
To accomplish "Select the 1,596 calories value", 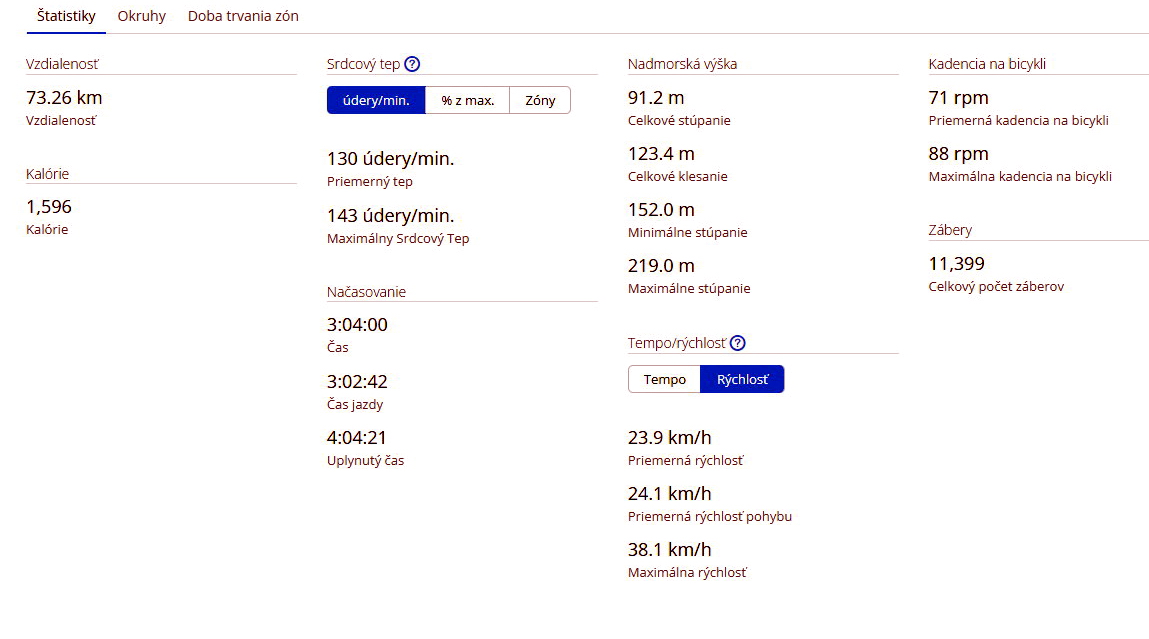I will pos(49,208).
